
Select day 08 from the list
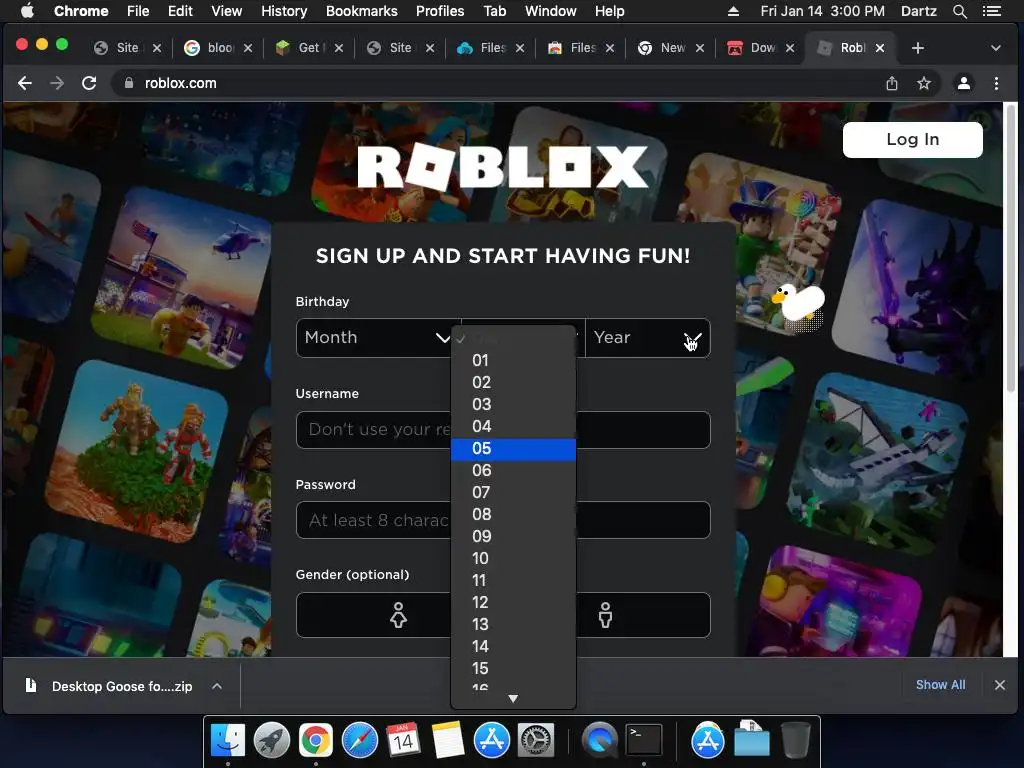click(513, 515)
